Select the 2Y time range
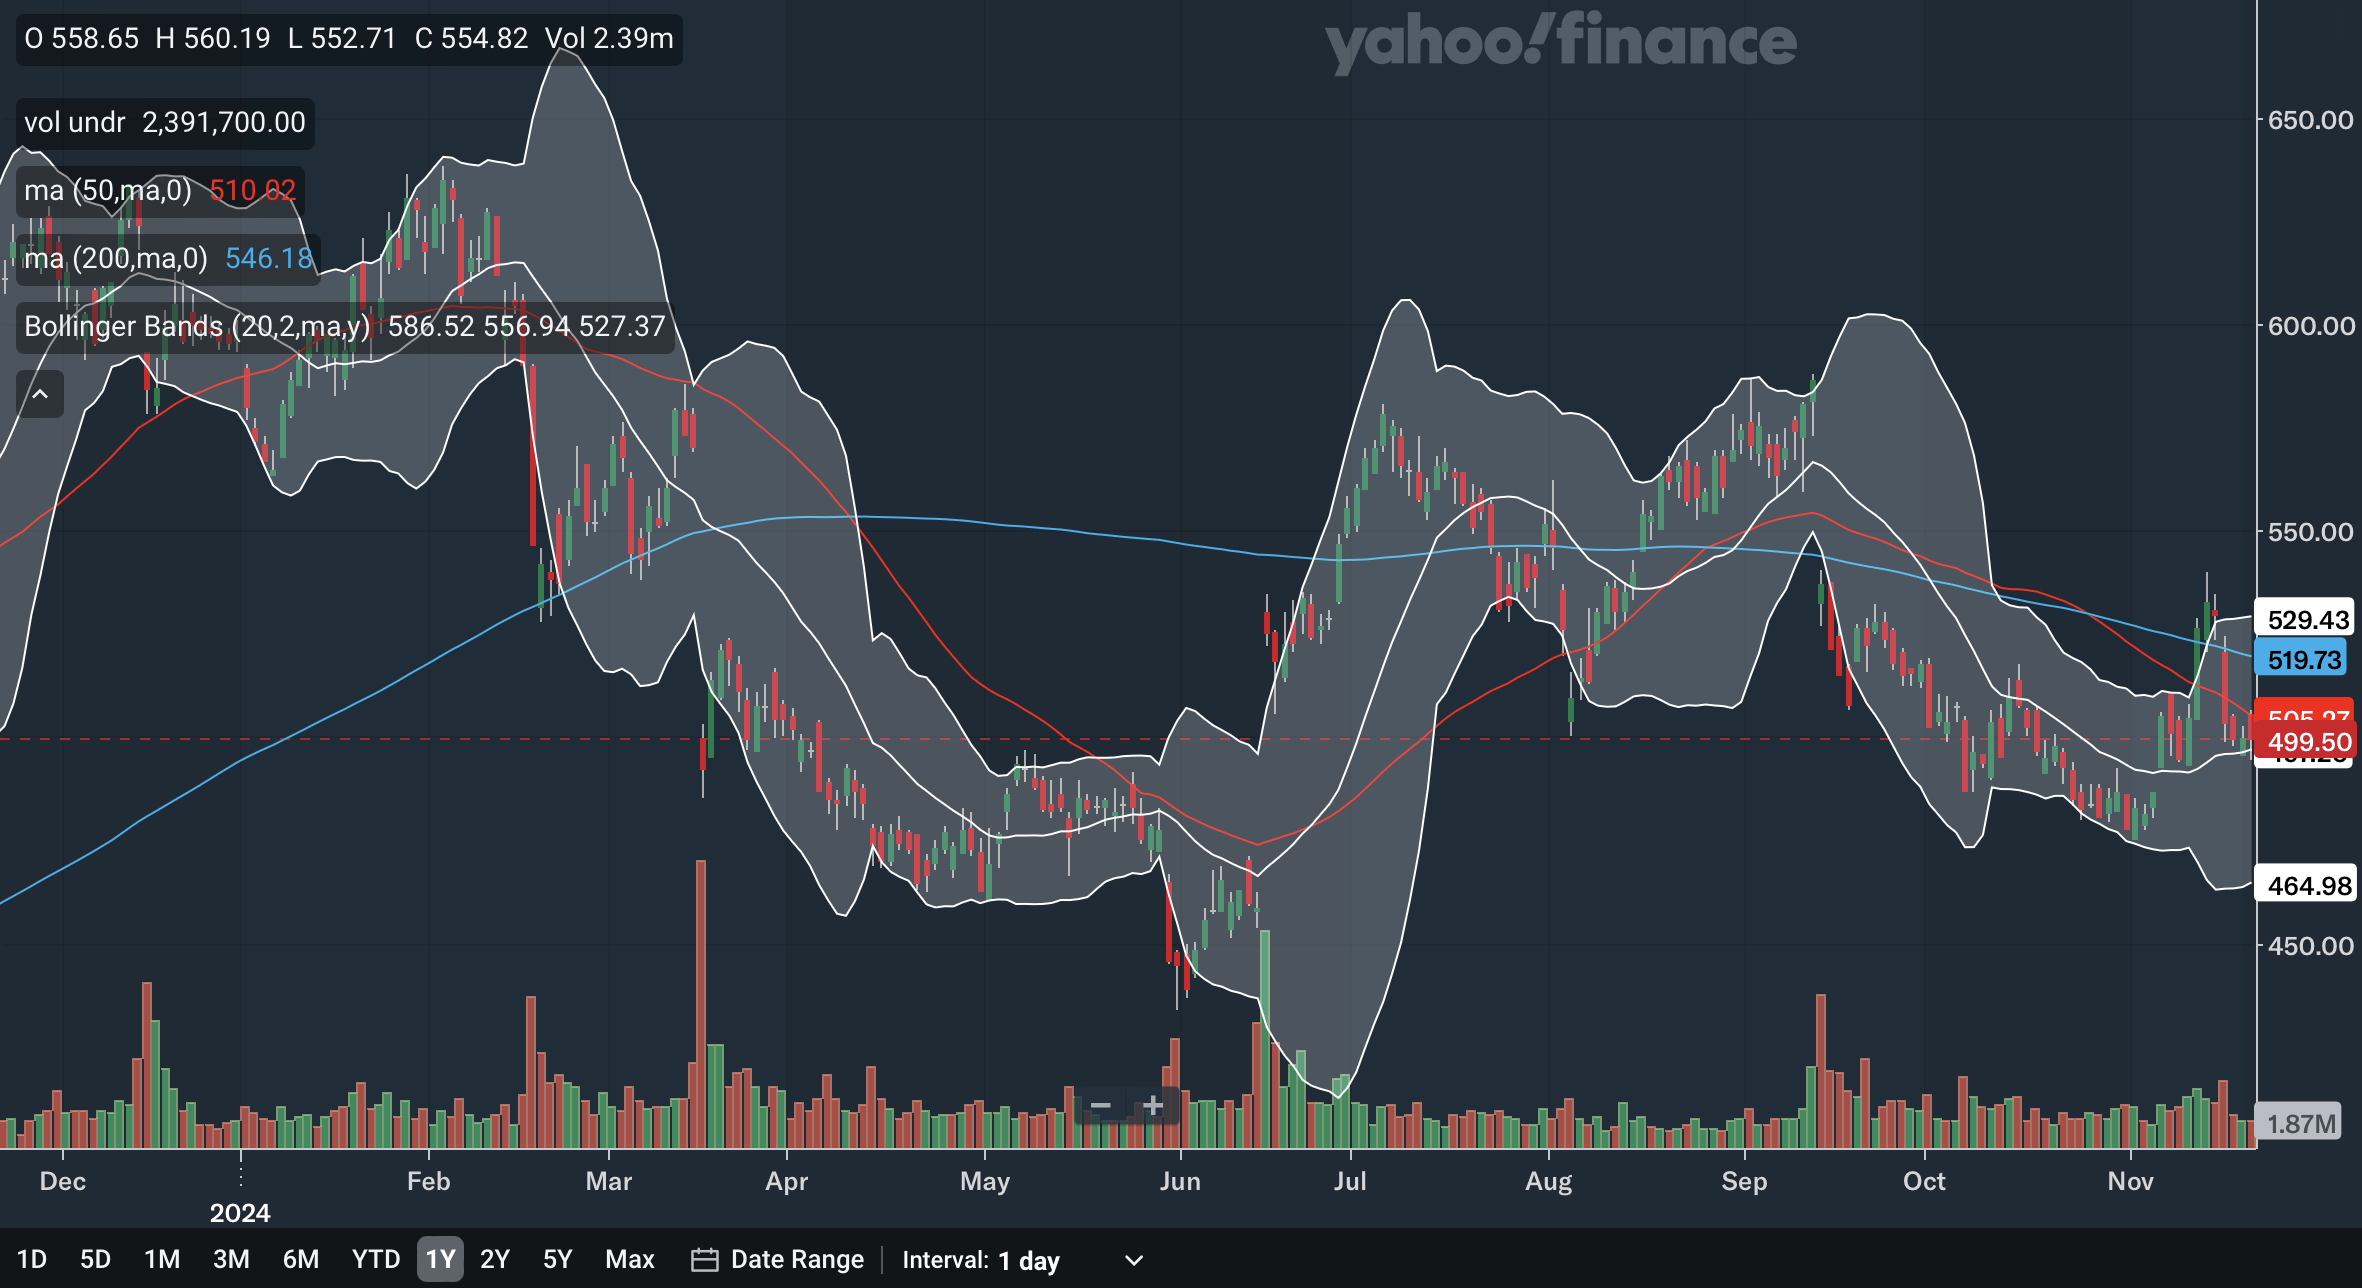This screenshot has width=2362, height=1288. [494, 1259]
